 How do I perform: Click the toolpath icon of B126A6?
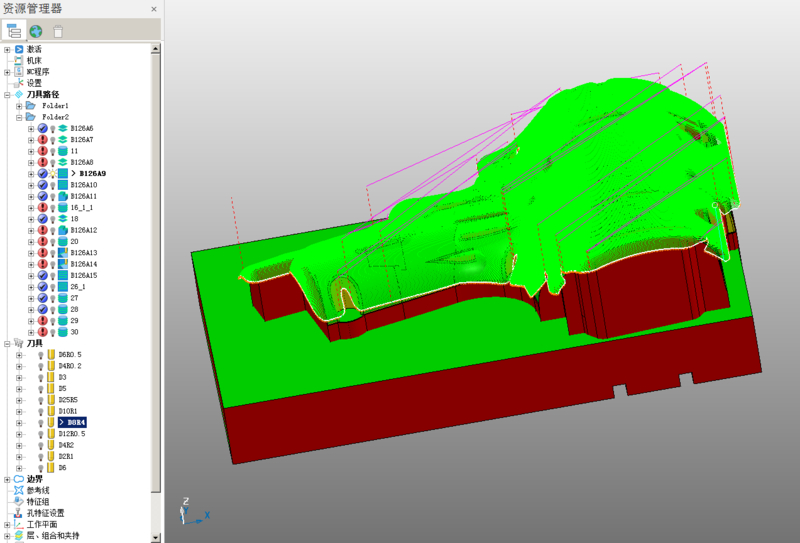[63, 128]
